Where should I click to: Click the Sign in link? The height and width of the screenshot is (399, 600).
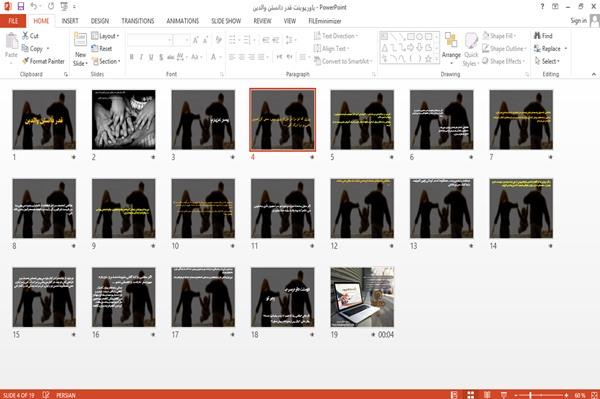point(578,21)
